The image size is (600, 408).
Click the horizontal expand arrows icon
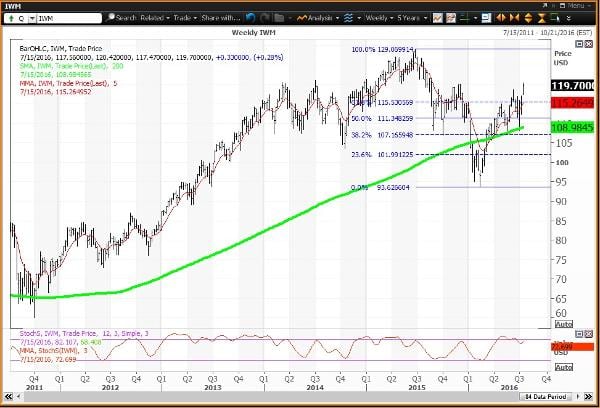tap(501, 18)
